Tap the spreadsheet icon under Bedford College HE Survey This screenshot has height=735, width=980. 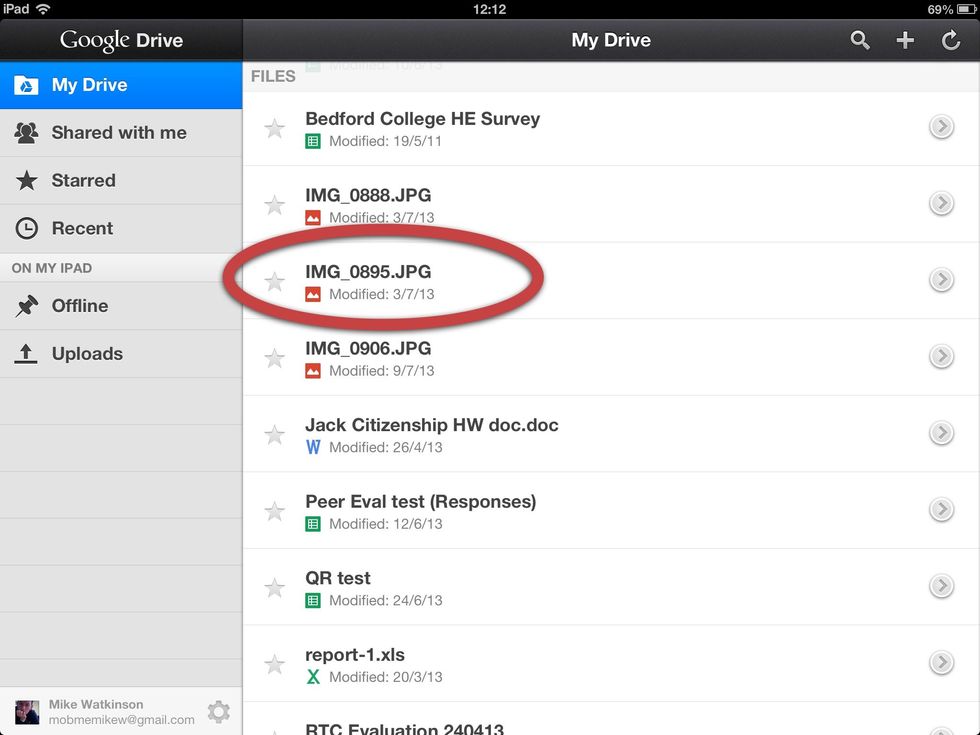[x=313, y=141]
